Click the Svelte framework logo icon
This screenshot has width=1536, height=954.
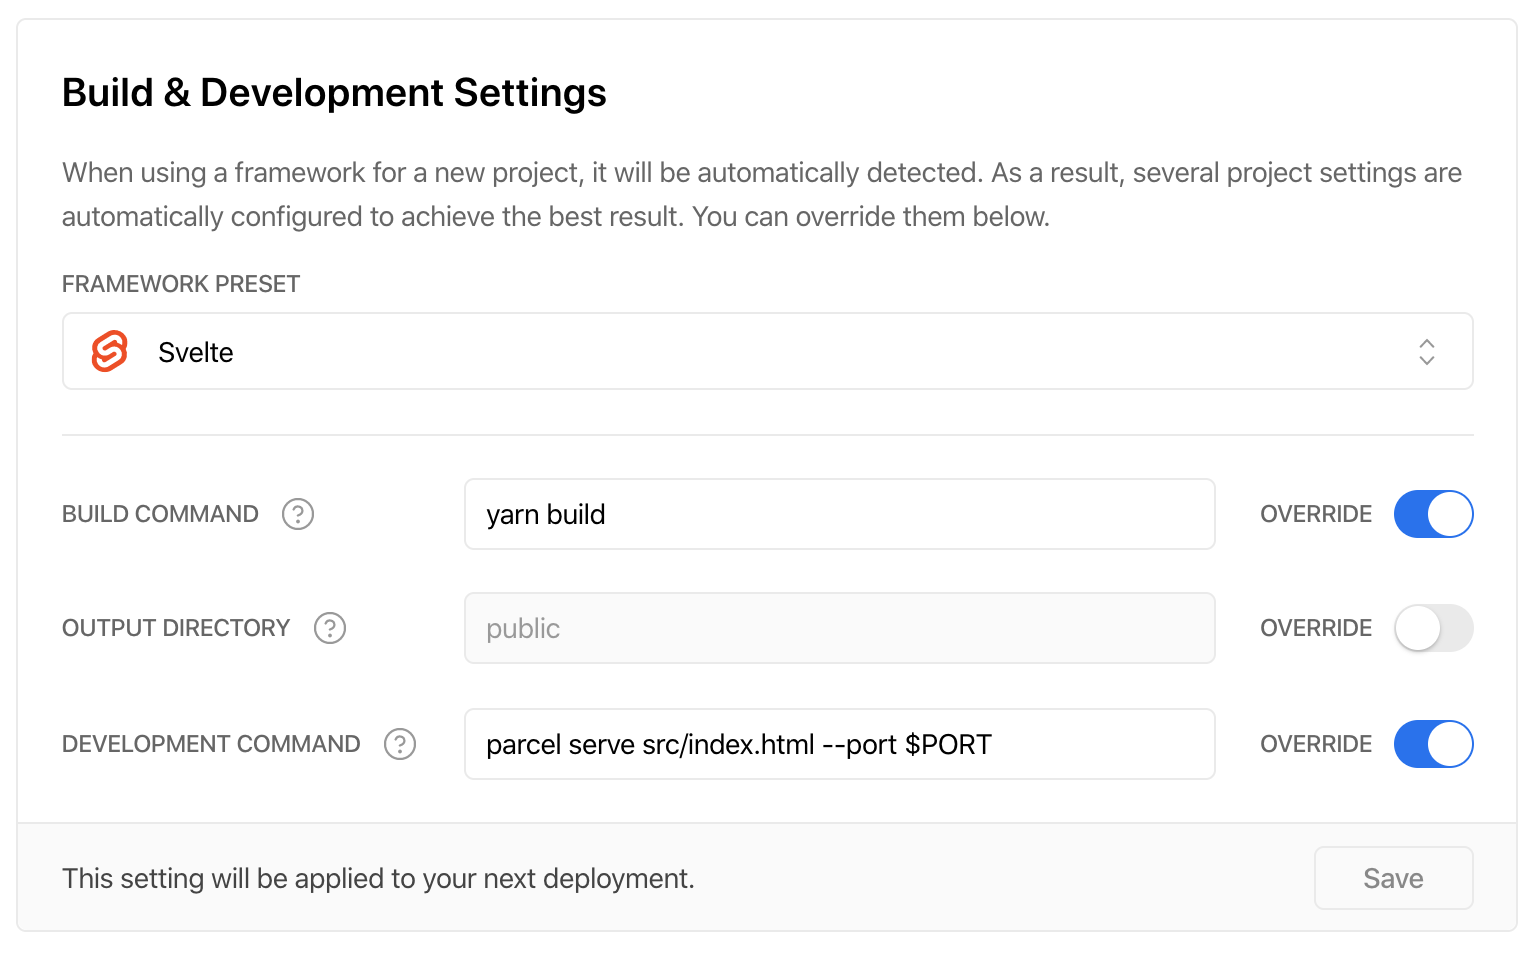109,351
